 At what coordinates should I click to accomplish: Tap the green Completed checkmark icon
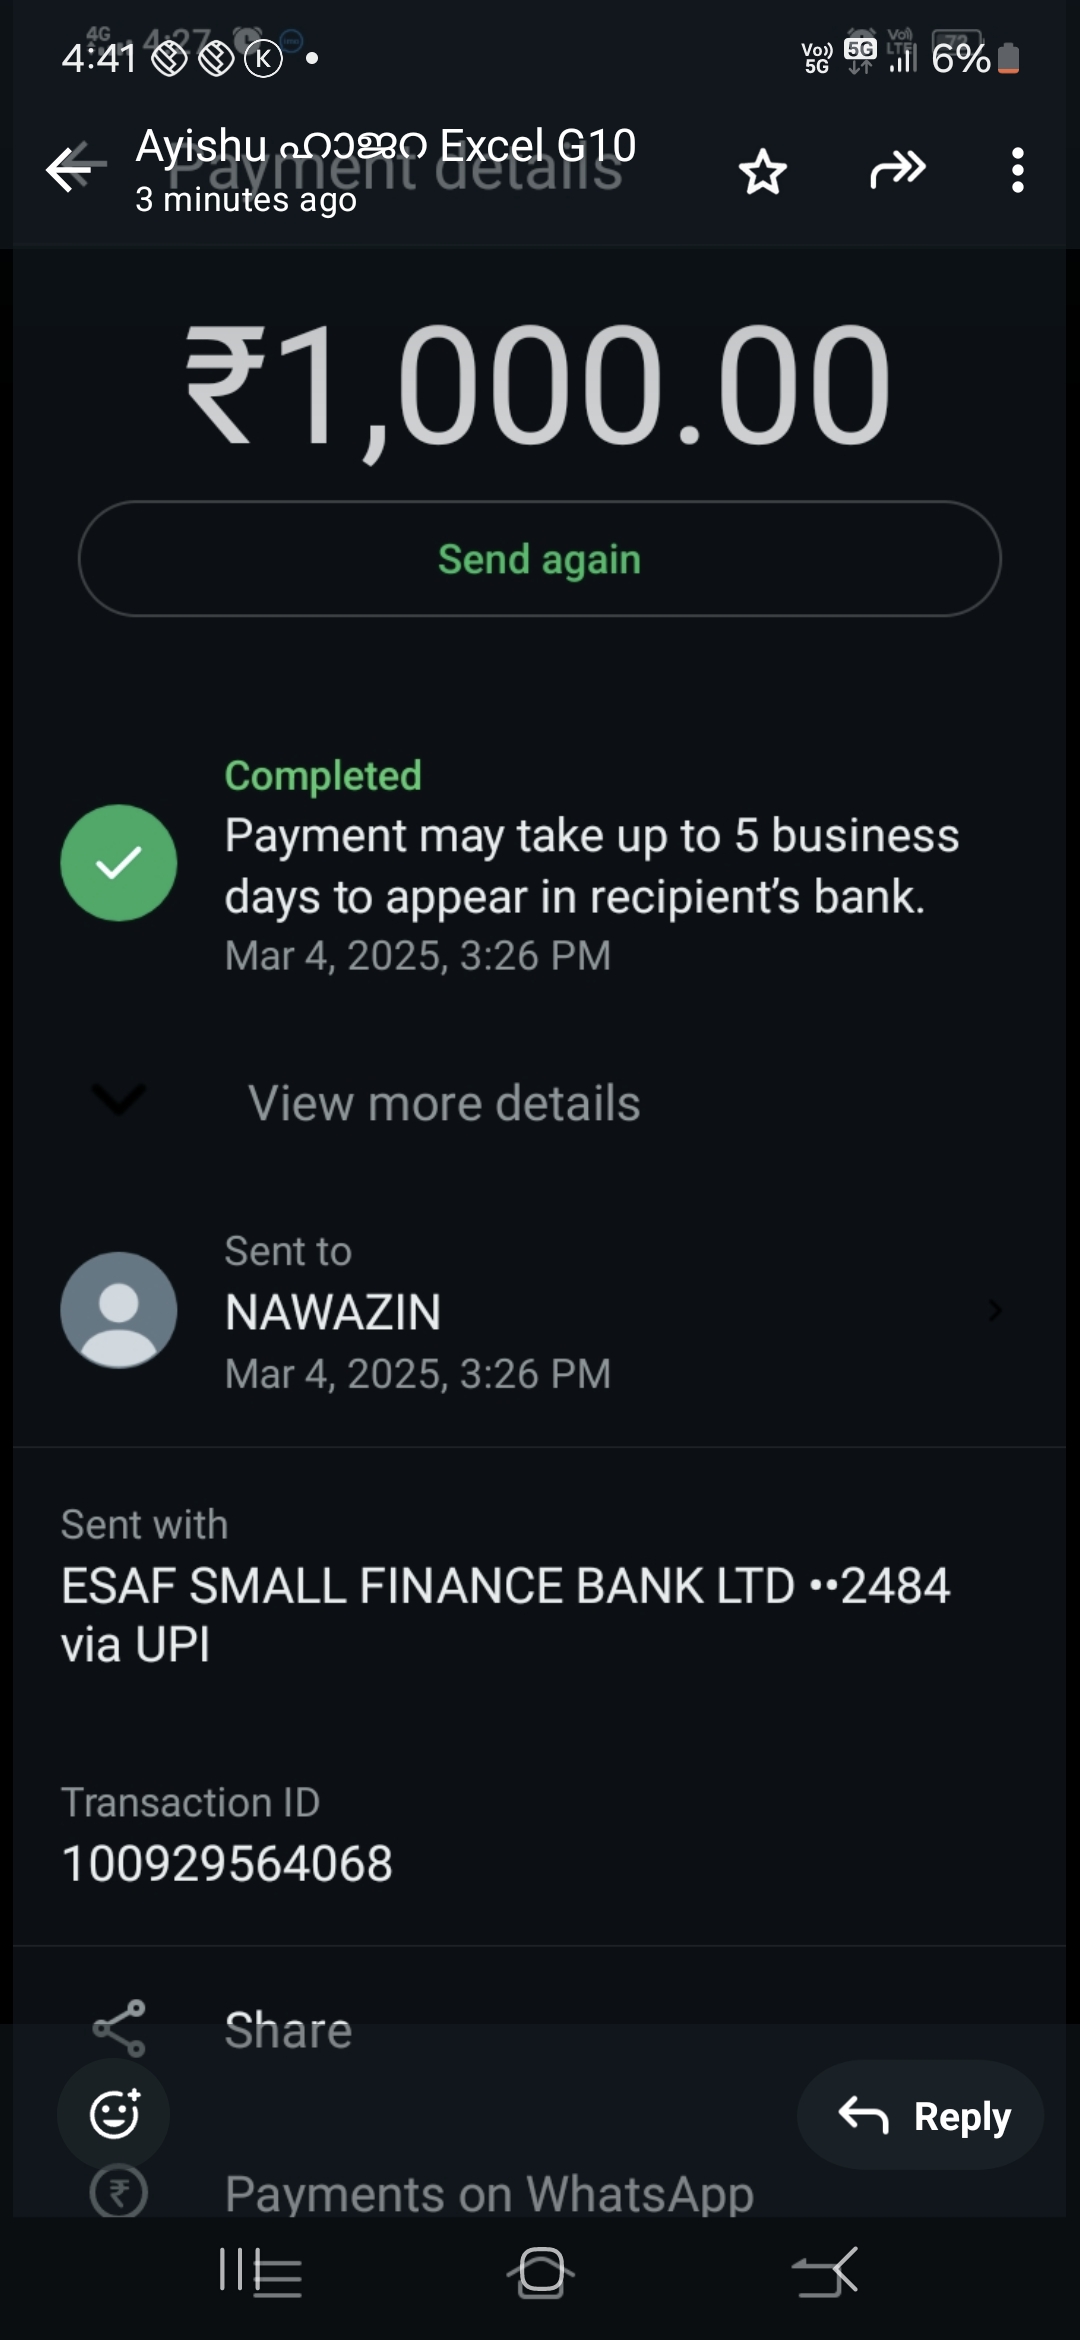tap(119, 863)
